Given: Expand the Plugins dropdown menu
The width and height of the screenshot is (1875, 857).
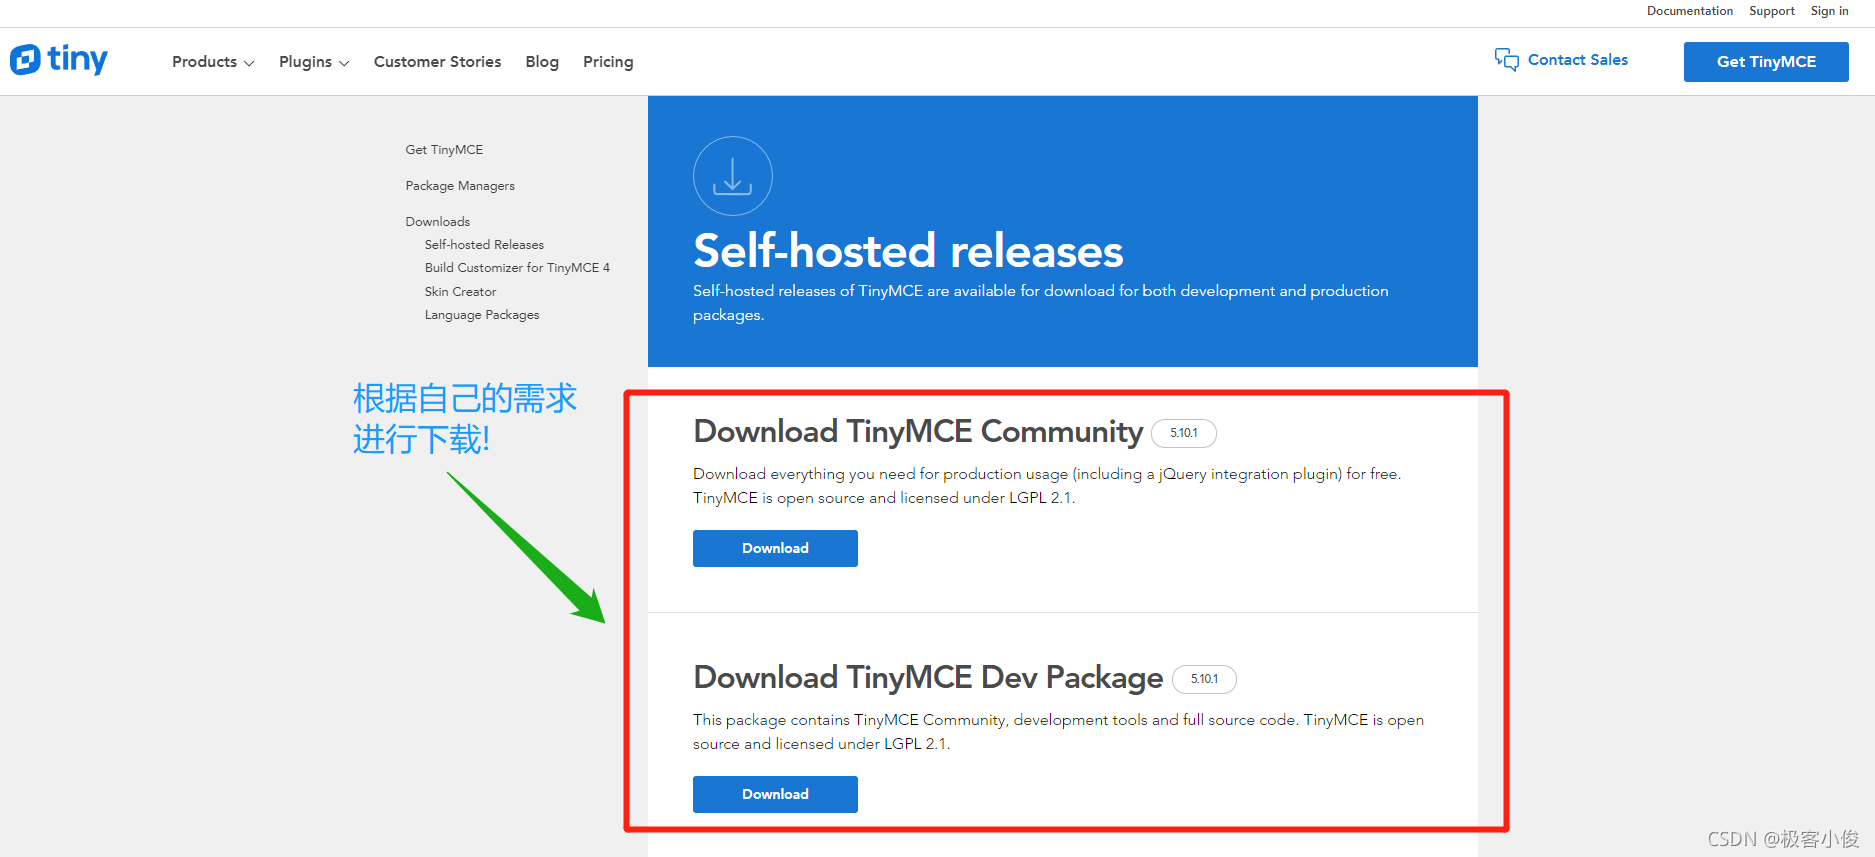Looking at the screenshot, I should (314, 62).
